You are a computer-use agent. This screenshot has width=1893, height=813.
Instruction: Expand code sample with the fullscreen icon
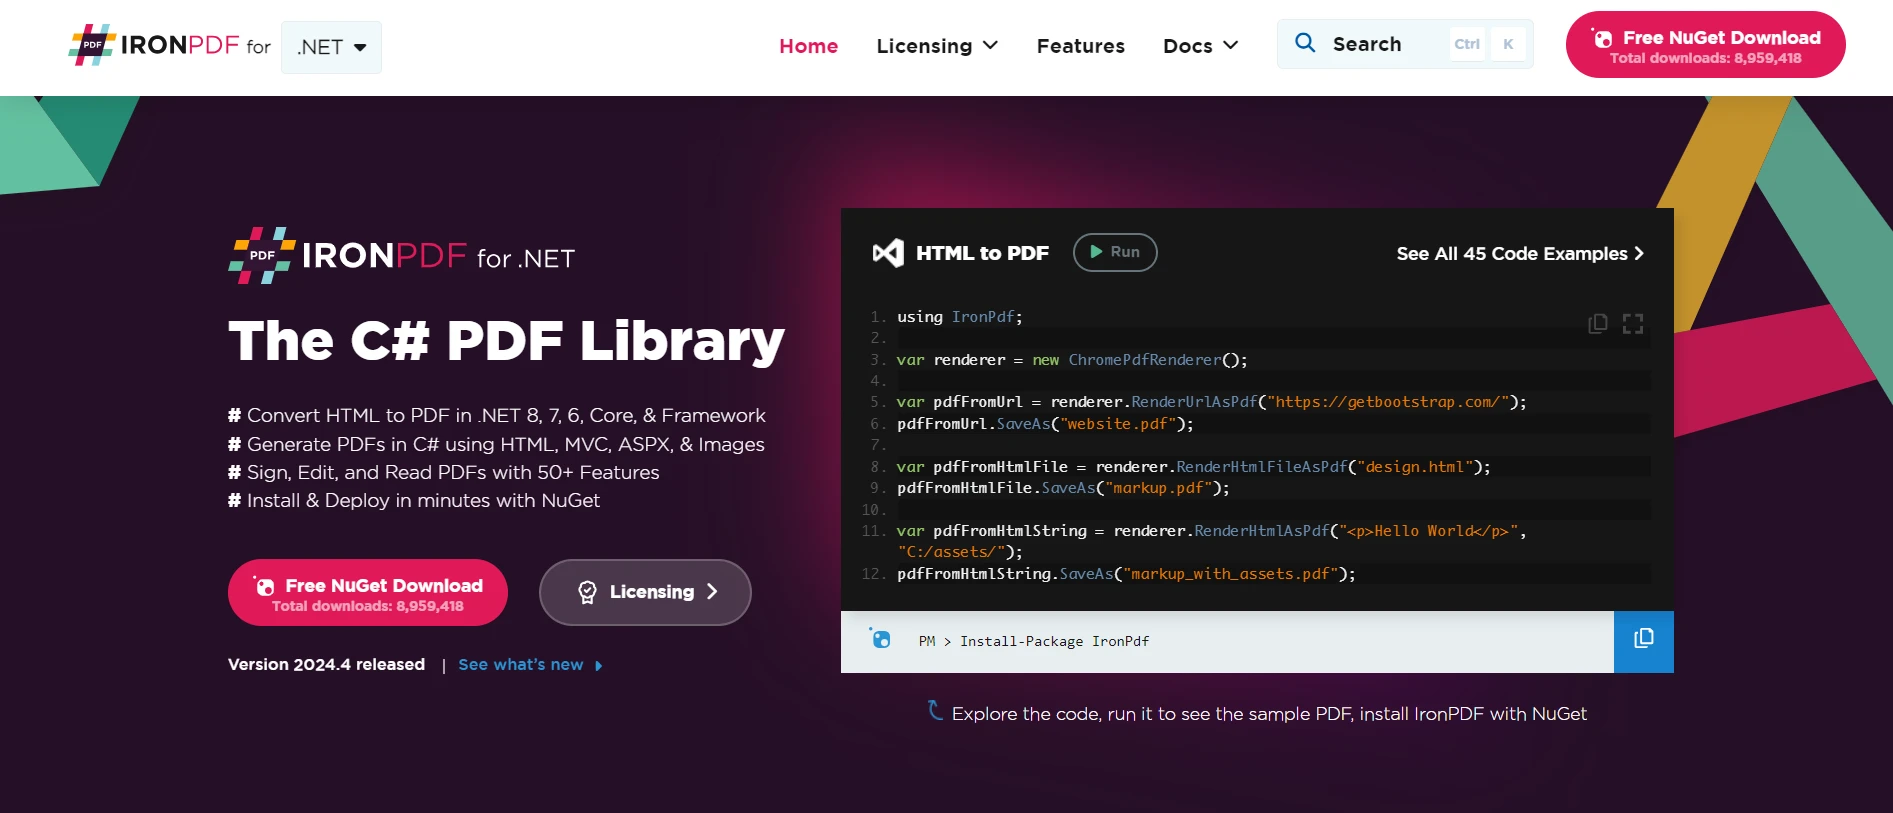click(x=1633, y=323)
